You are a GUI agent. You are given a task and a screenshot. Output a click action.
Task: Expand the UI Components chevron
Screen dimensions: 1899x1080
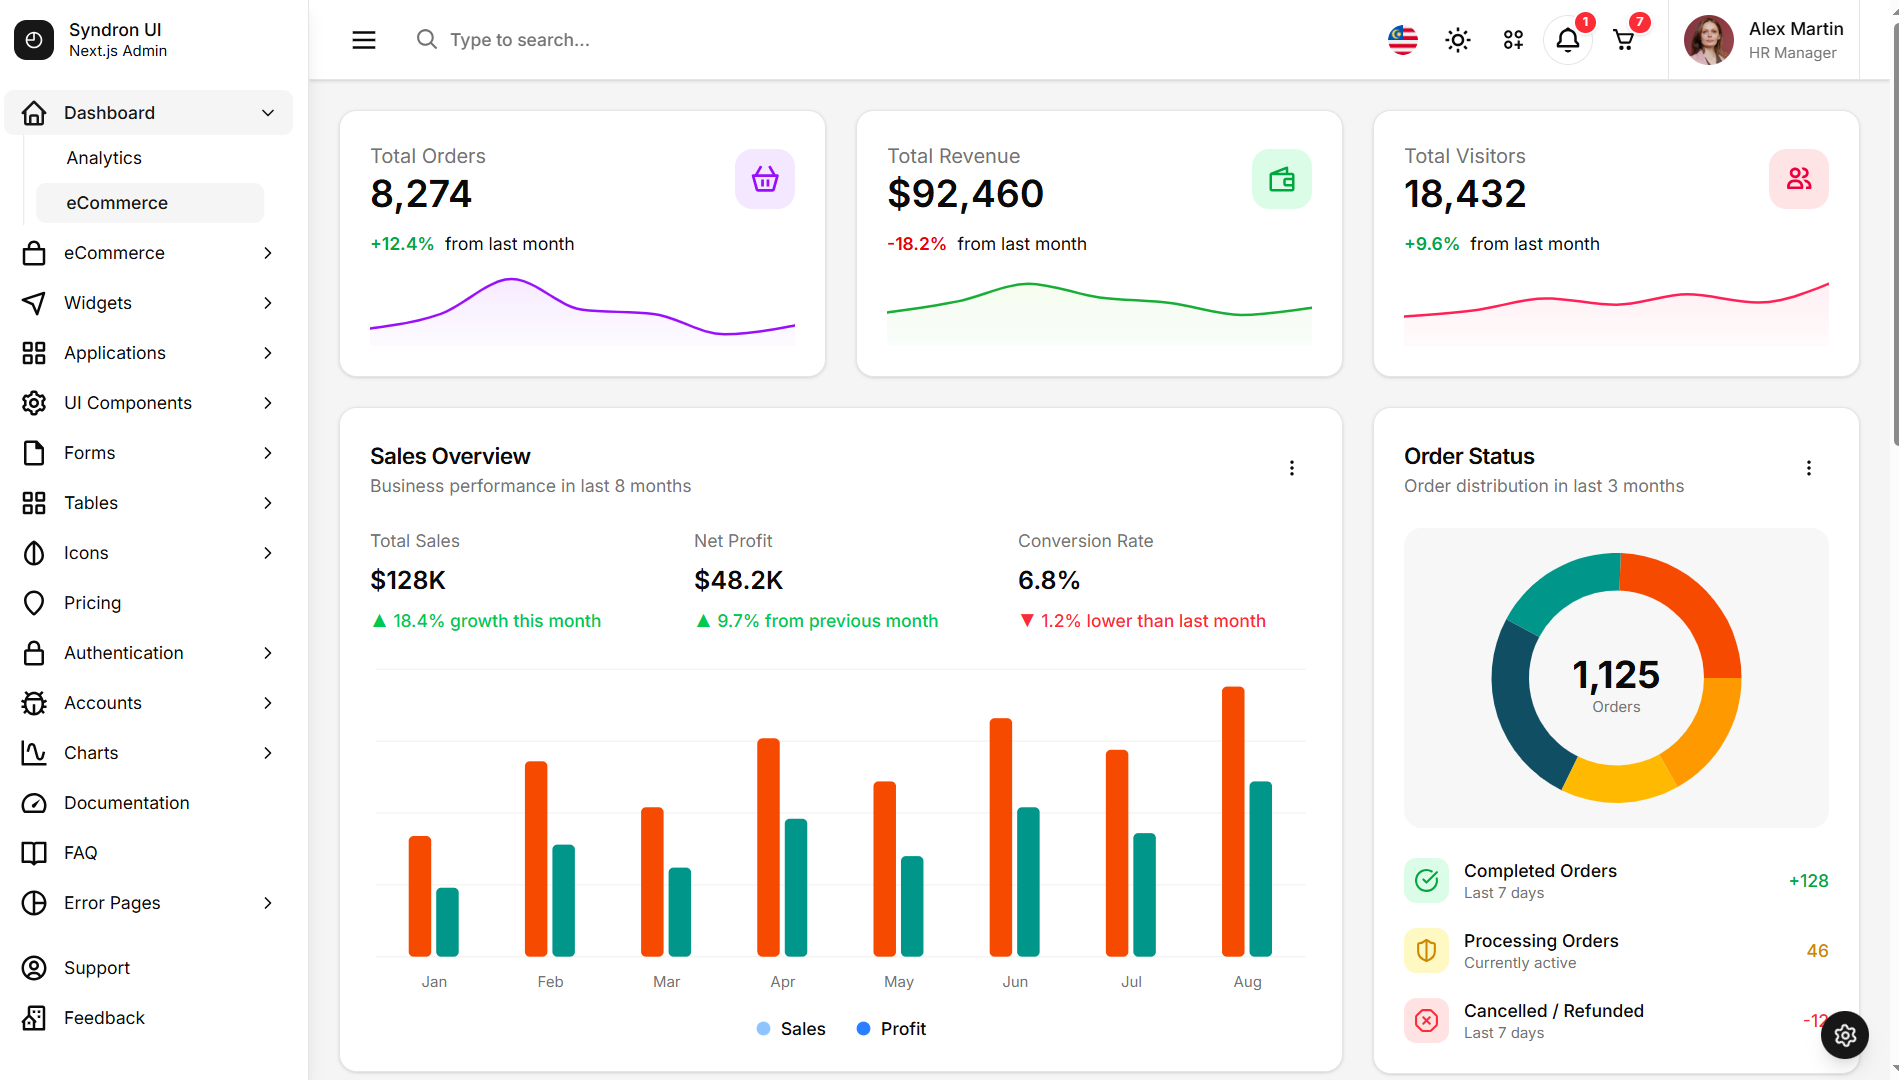pos(268,403)
